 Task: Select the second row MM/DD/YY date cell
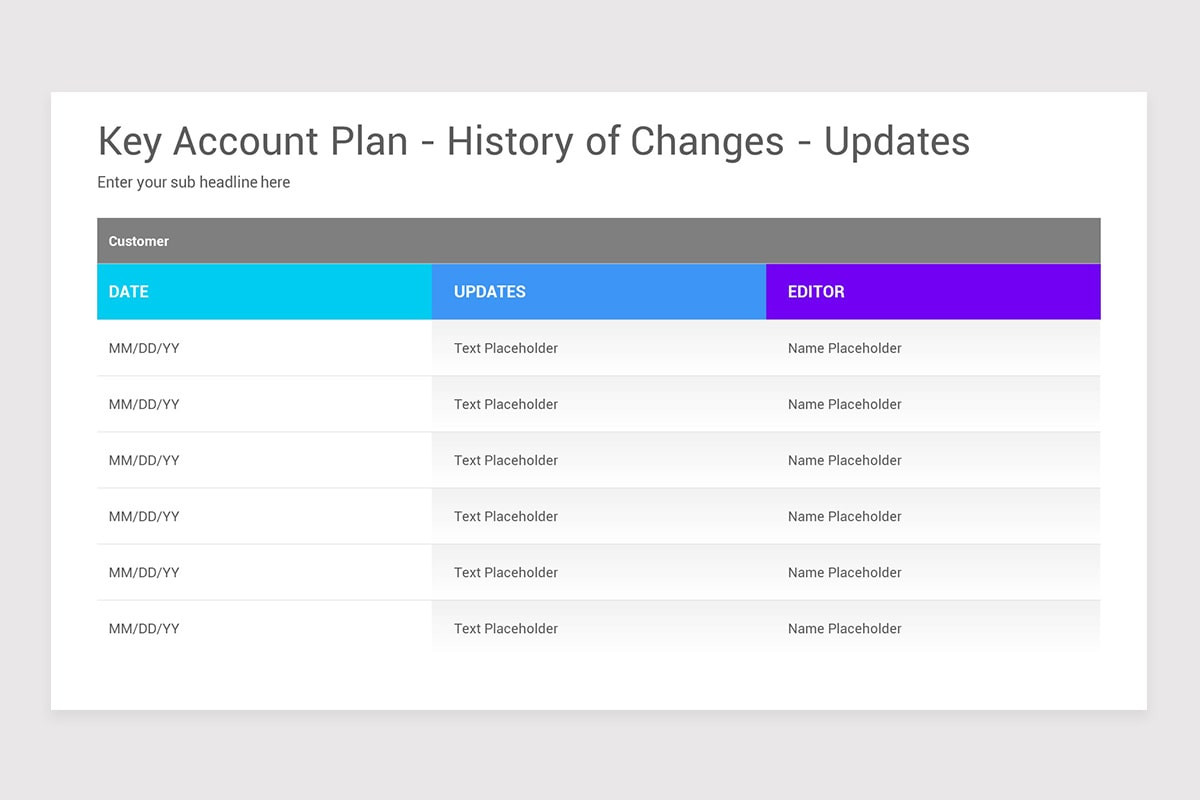point(144,404)
